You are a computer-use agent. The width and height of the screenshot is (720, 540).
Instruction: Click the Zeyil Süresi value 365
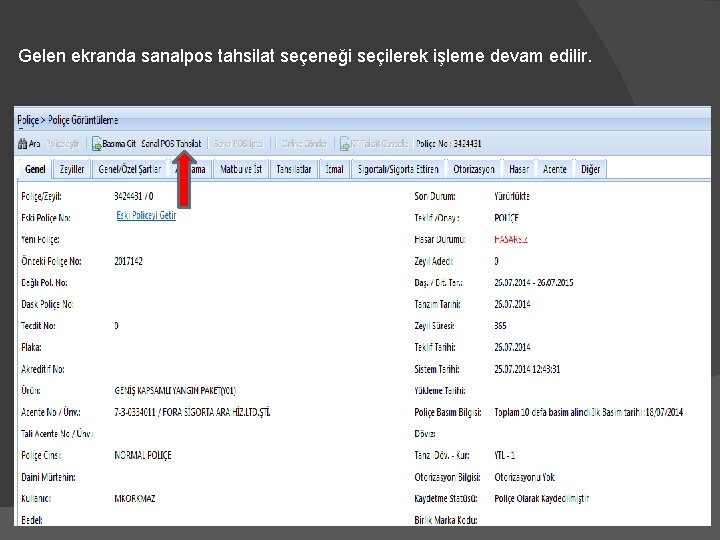click(x=500, y=326)
